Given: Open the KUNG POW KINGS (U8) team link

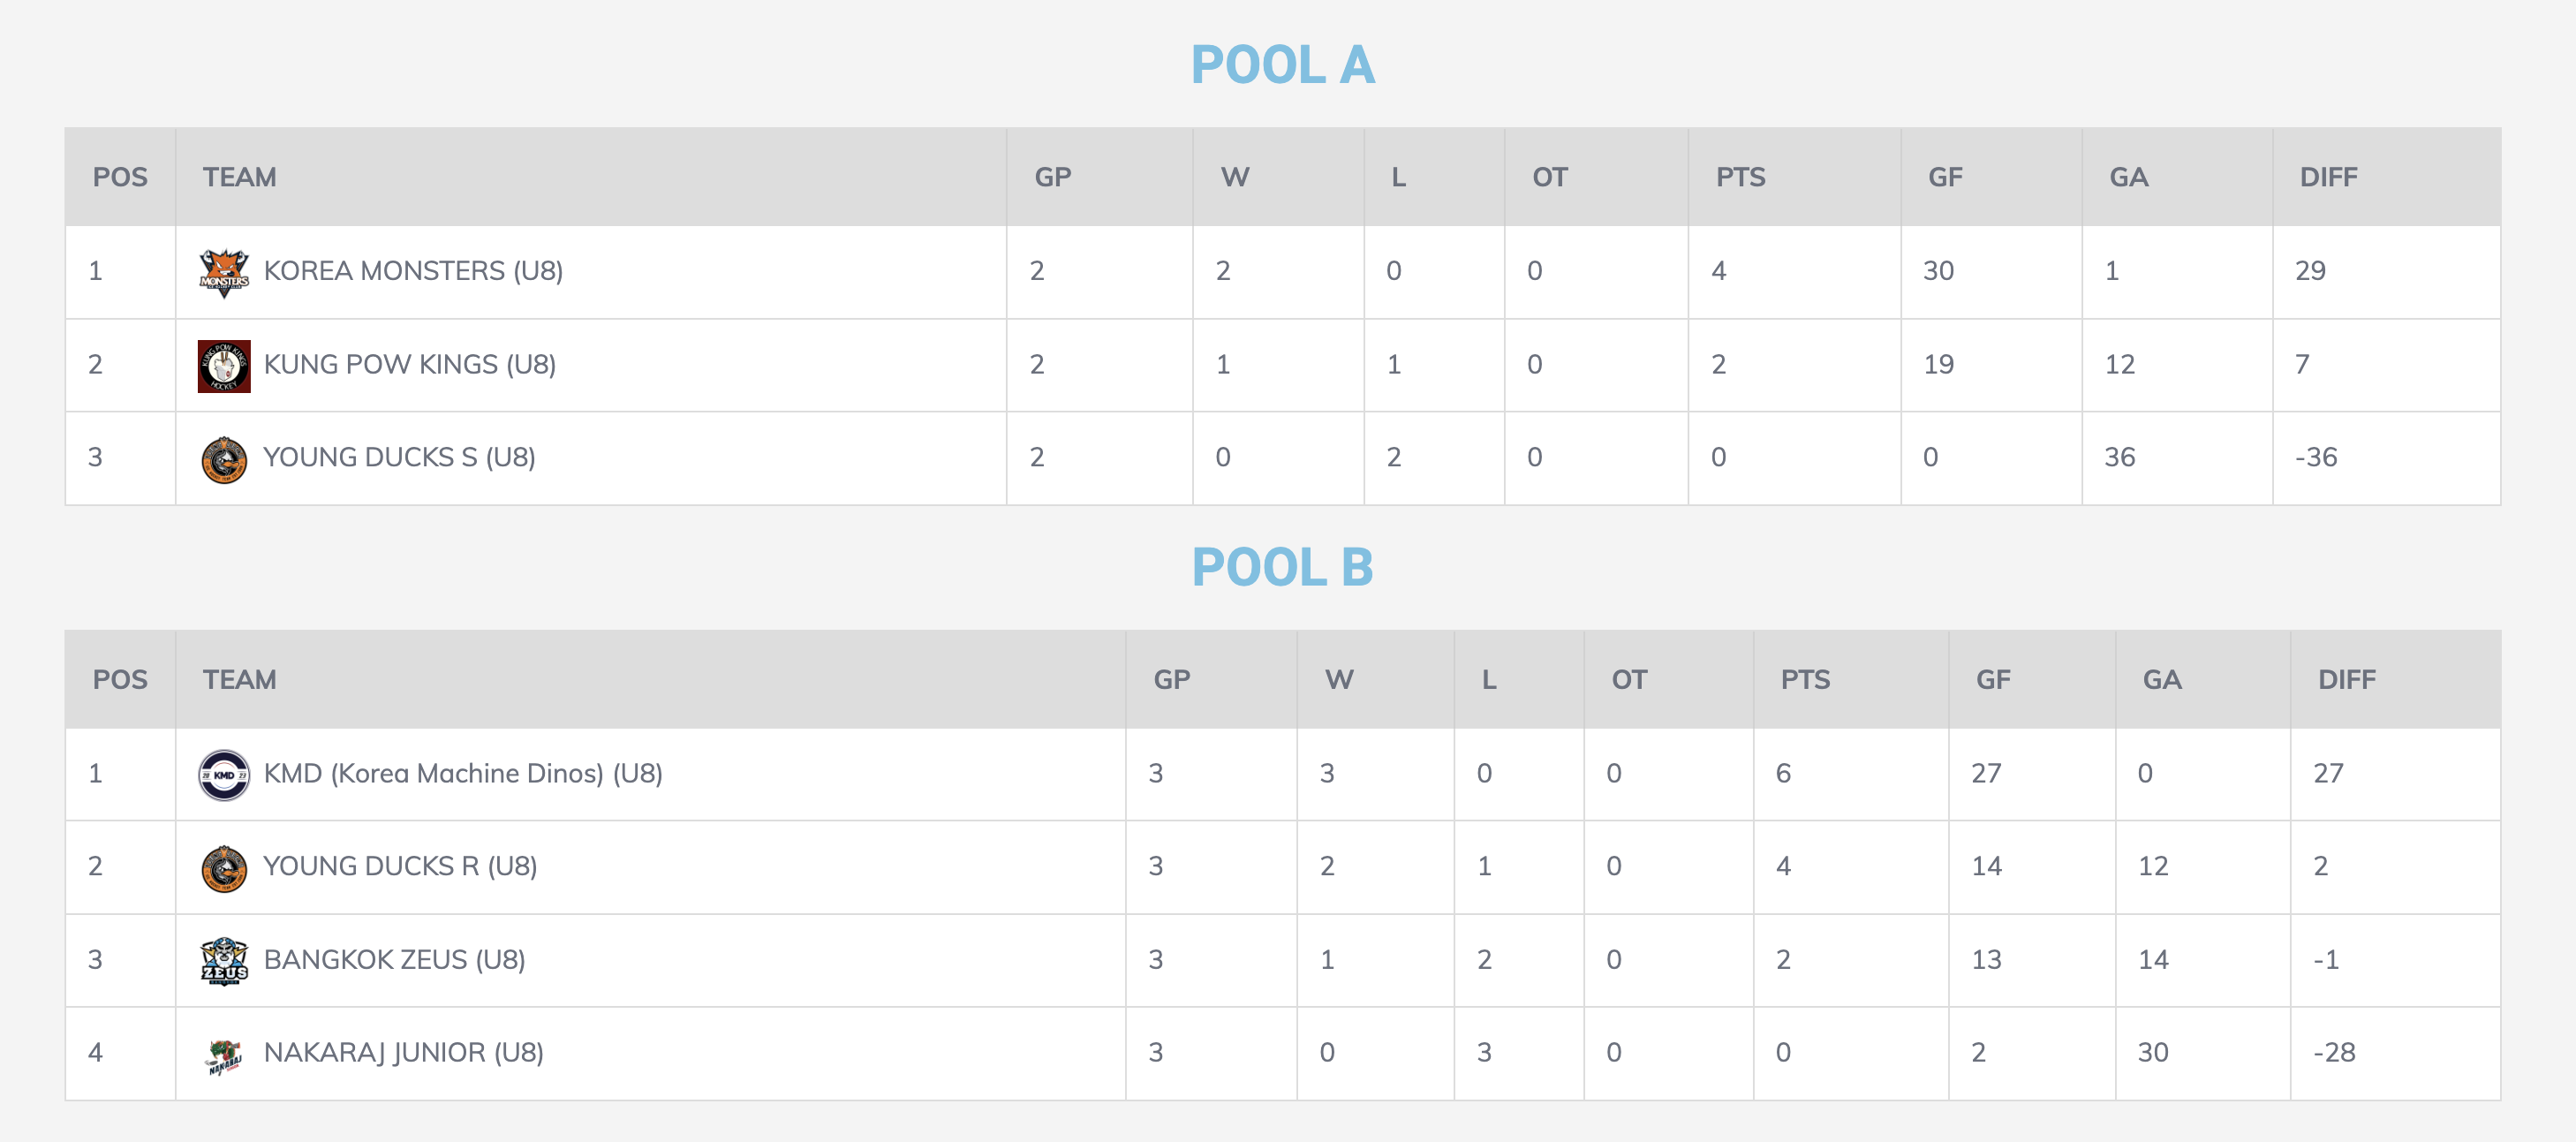Looking at the screenshot, I should click(409, 365).
